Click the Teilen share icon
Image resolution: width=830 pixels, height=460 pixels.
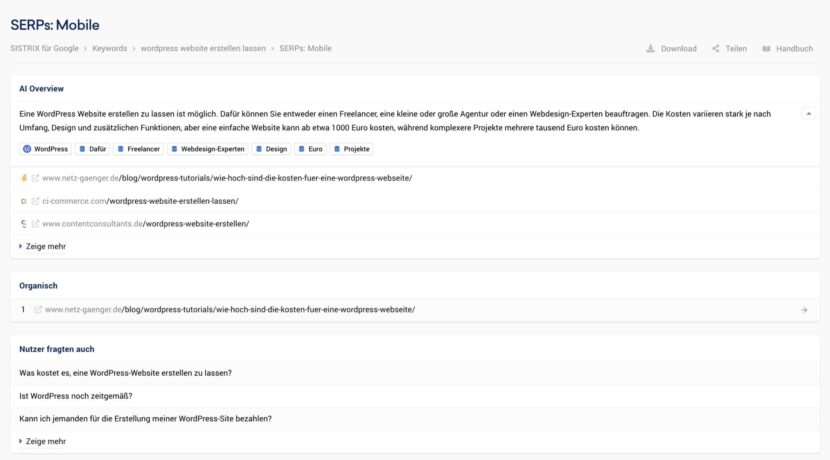click(716, 49)
